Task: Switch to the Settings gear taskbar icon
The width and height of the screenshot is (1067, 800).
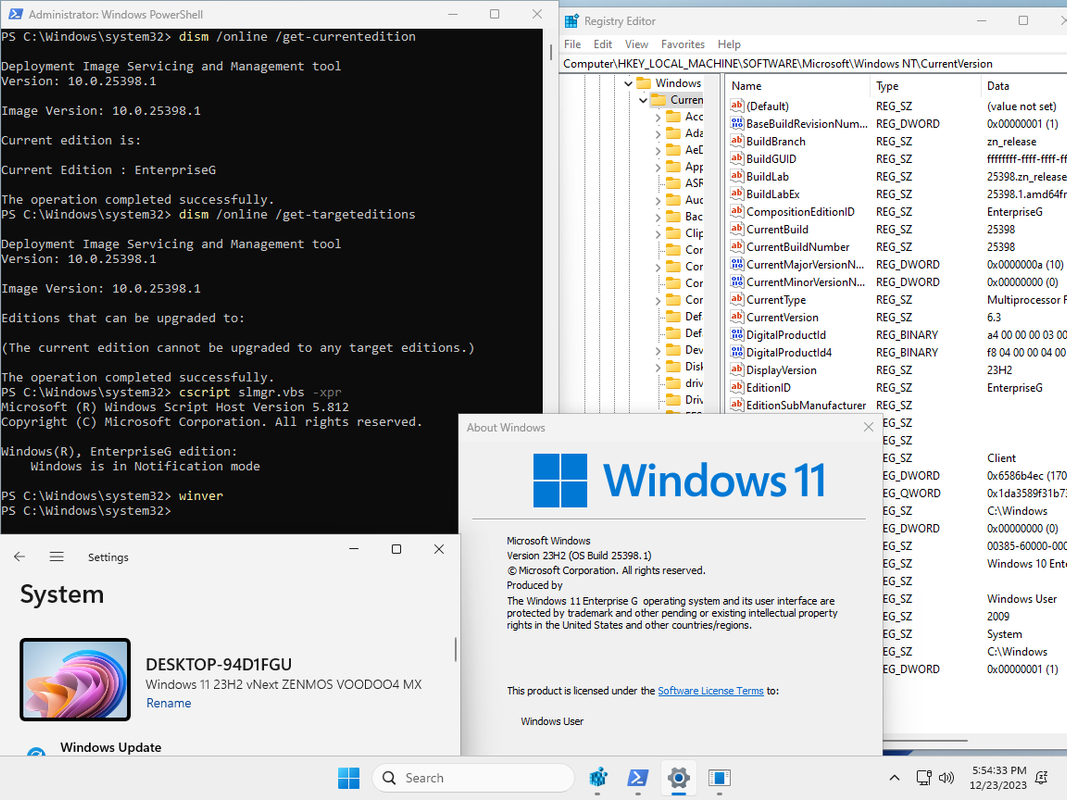Action: pos(678,778)
